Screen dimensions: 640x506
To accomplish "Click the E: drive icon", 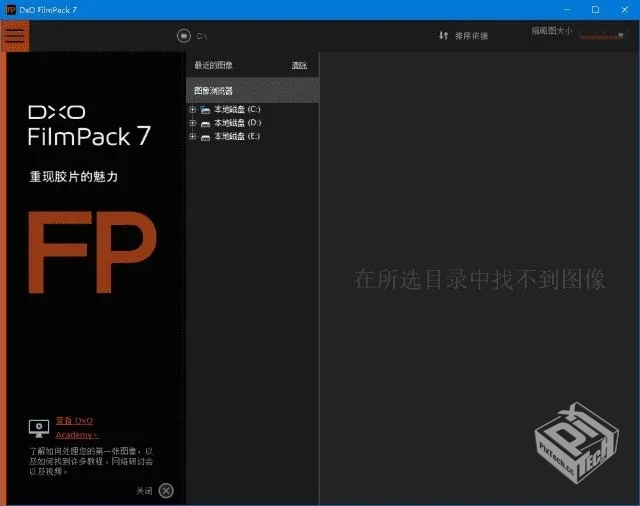I will tap(205, 137).
